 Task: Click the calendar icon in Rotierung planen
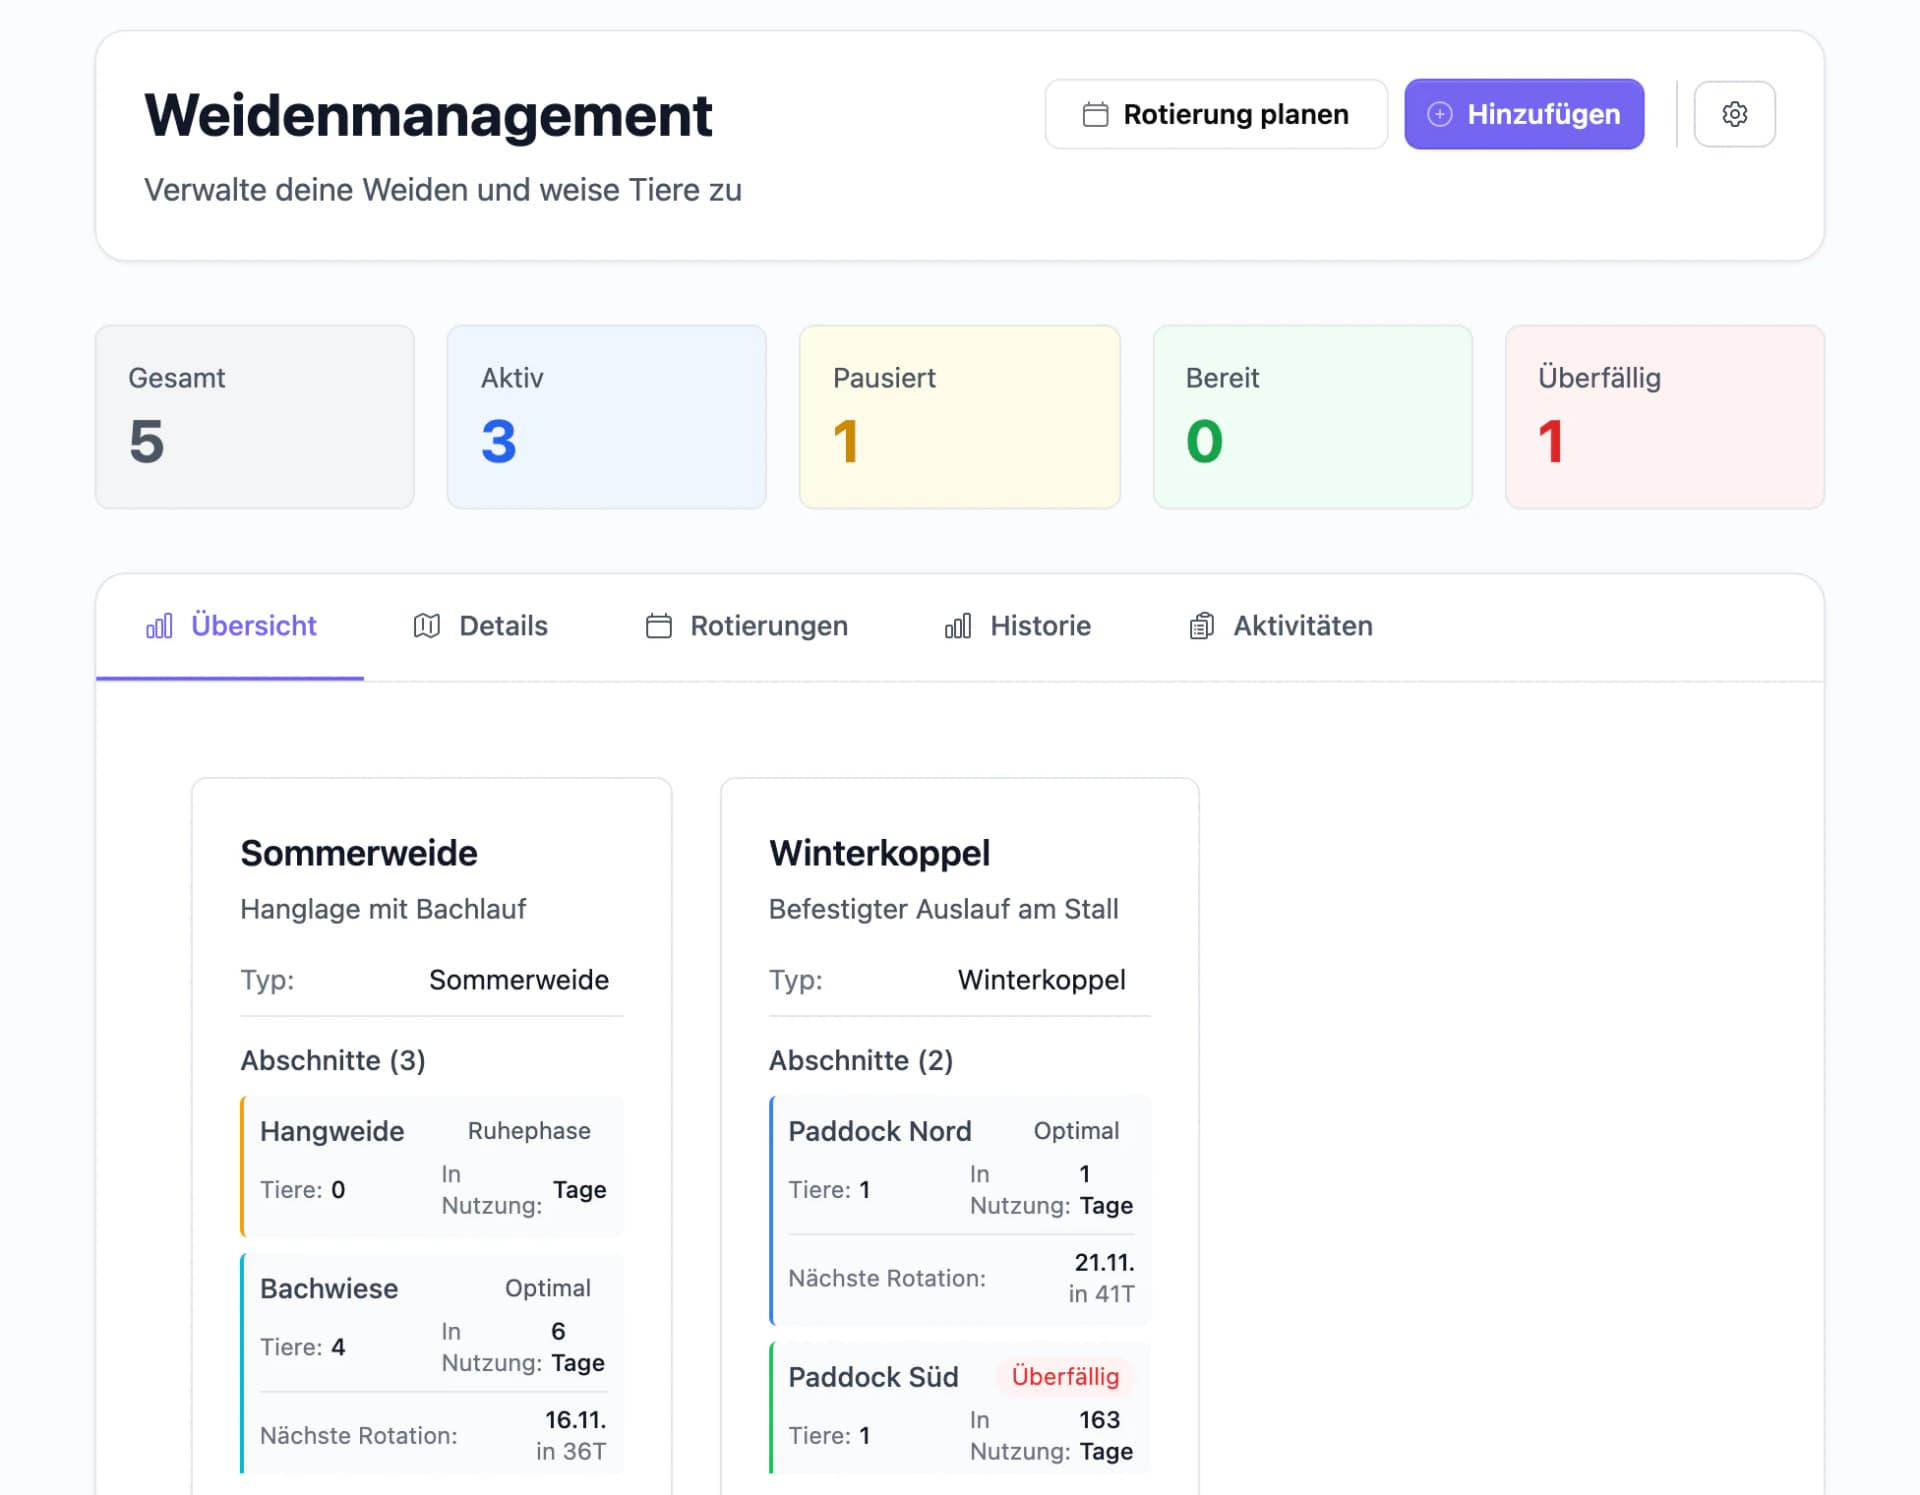[x=1095, y=114]
